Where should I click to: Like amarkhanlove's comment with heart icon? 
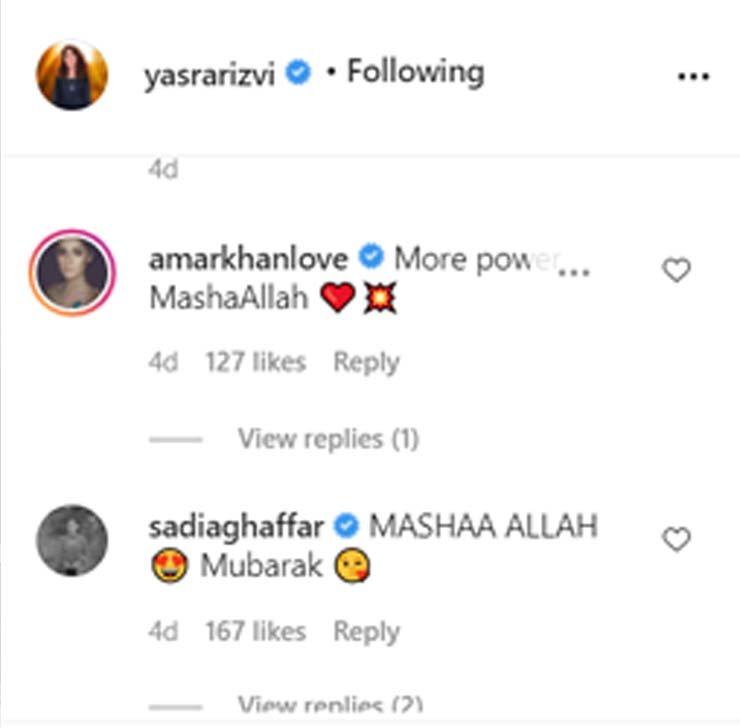tap(676, 270)
